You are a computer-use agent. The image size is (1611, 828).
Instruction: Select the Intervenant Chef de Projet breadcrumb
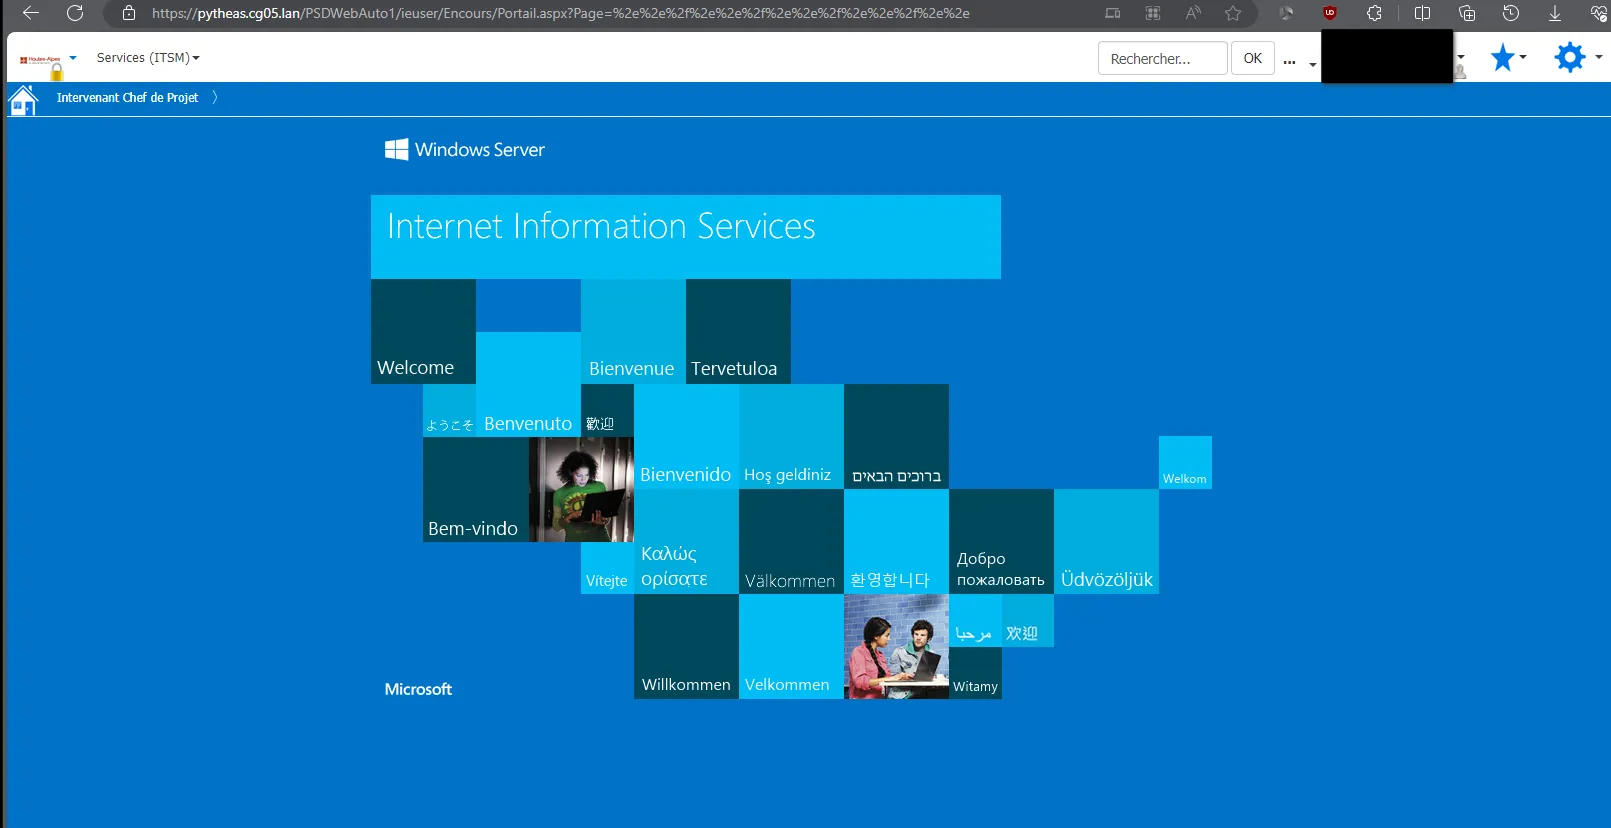tap(127, 97)
